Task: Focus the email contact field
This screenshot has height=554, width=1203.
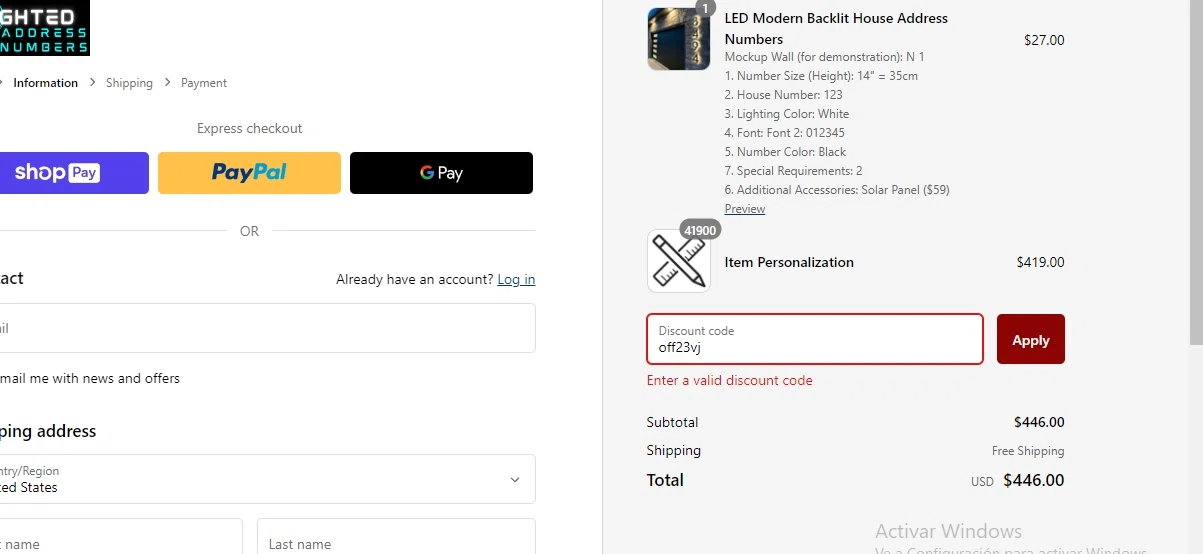Action: pyautogui.click(x=266, y=328)
